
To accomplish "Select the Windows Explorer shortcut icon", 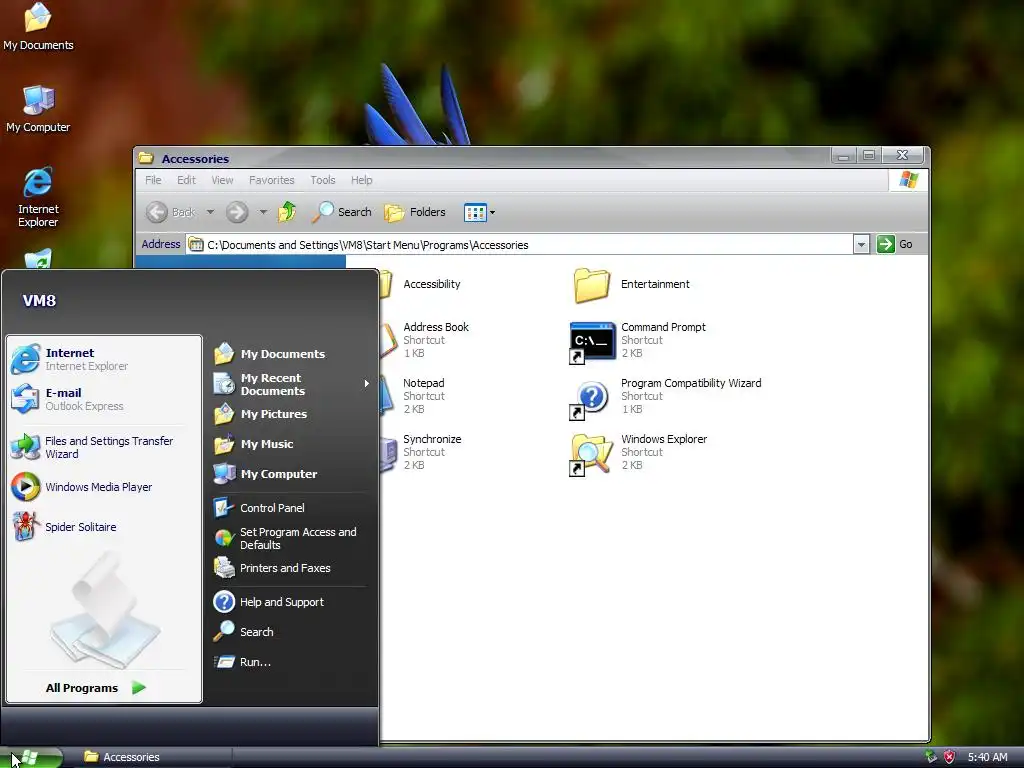I will pyautogui.click(x=592, y=453).
